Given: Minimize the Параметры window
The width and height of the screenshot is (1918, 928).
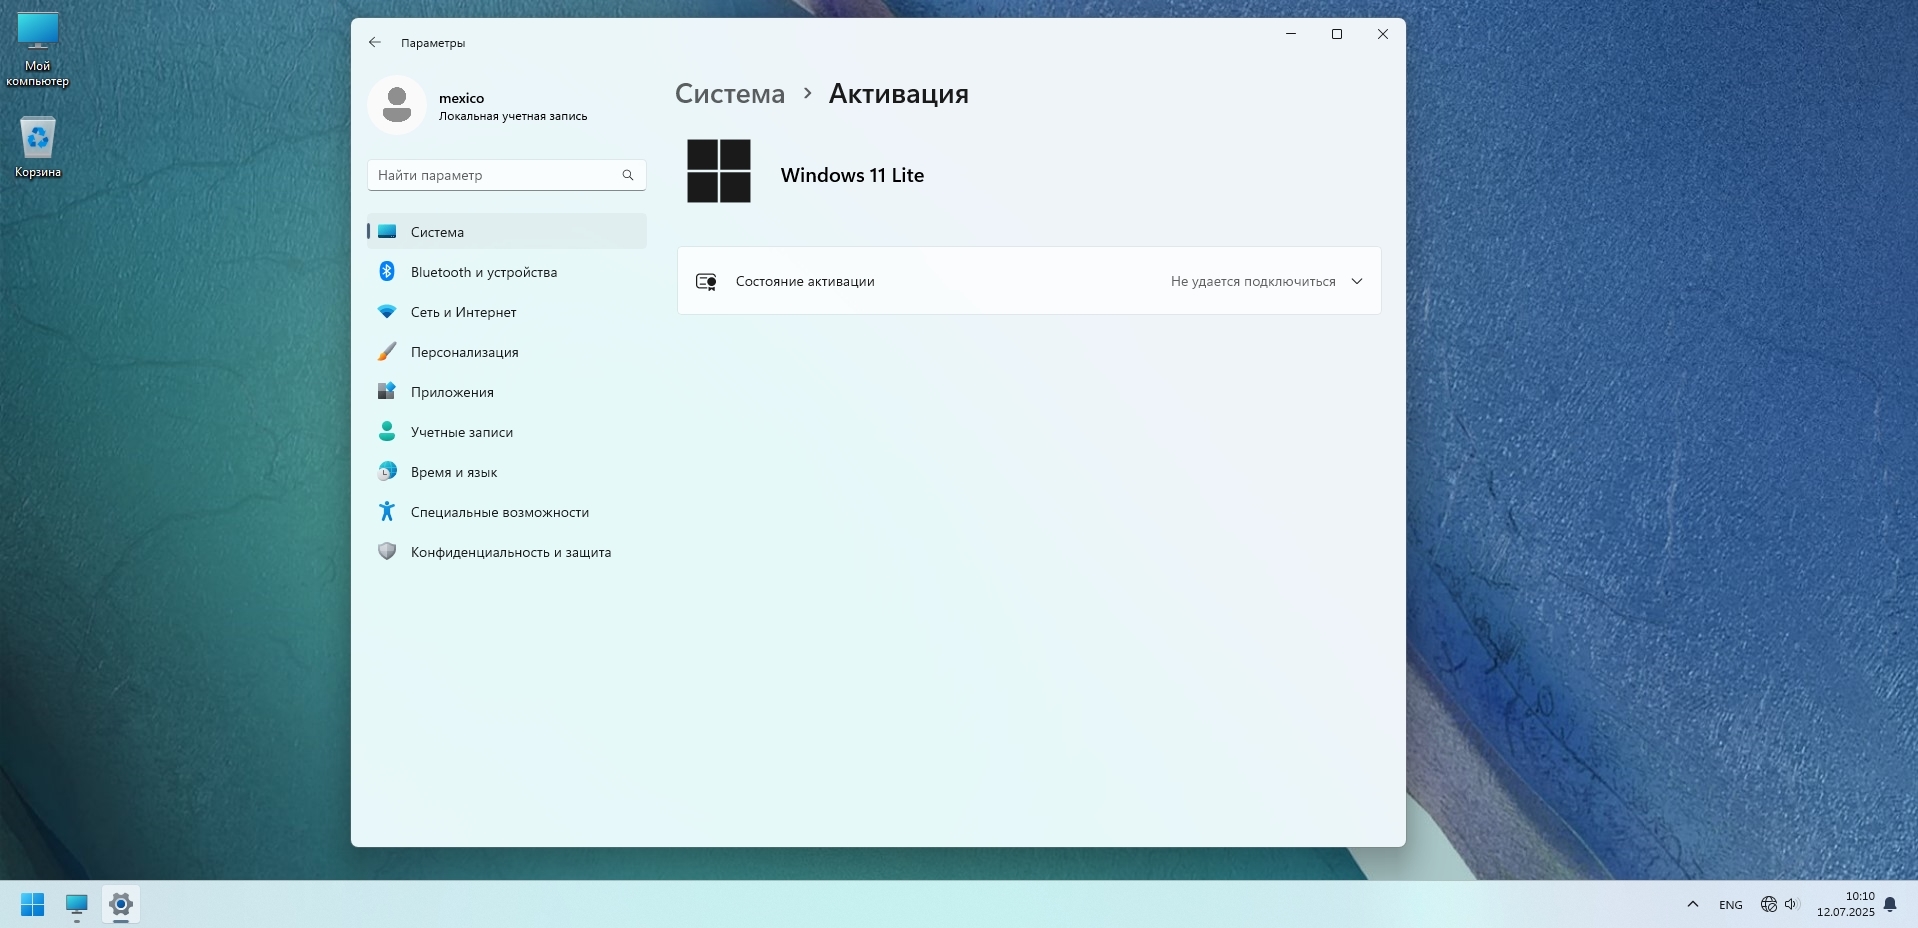Looking at the screenshot, I should [x=1291, y=34].
